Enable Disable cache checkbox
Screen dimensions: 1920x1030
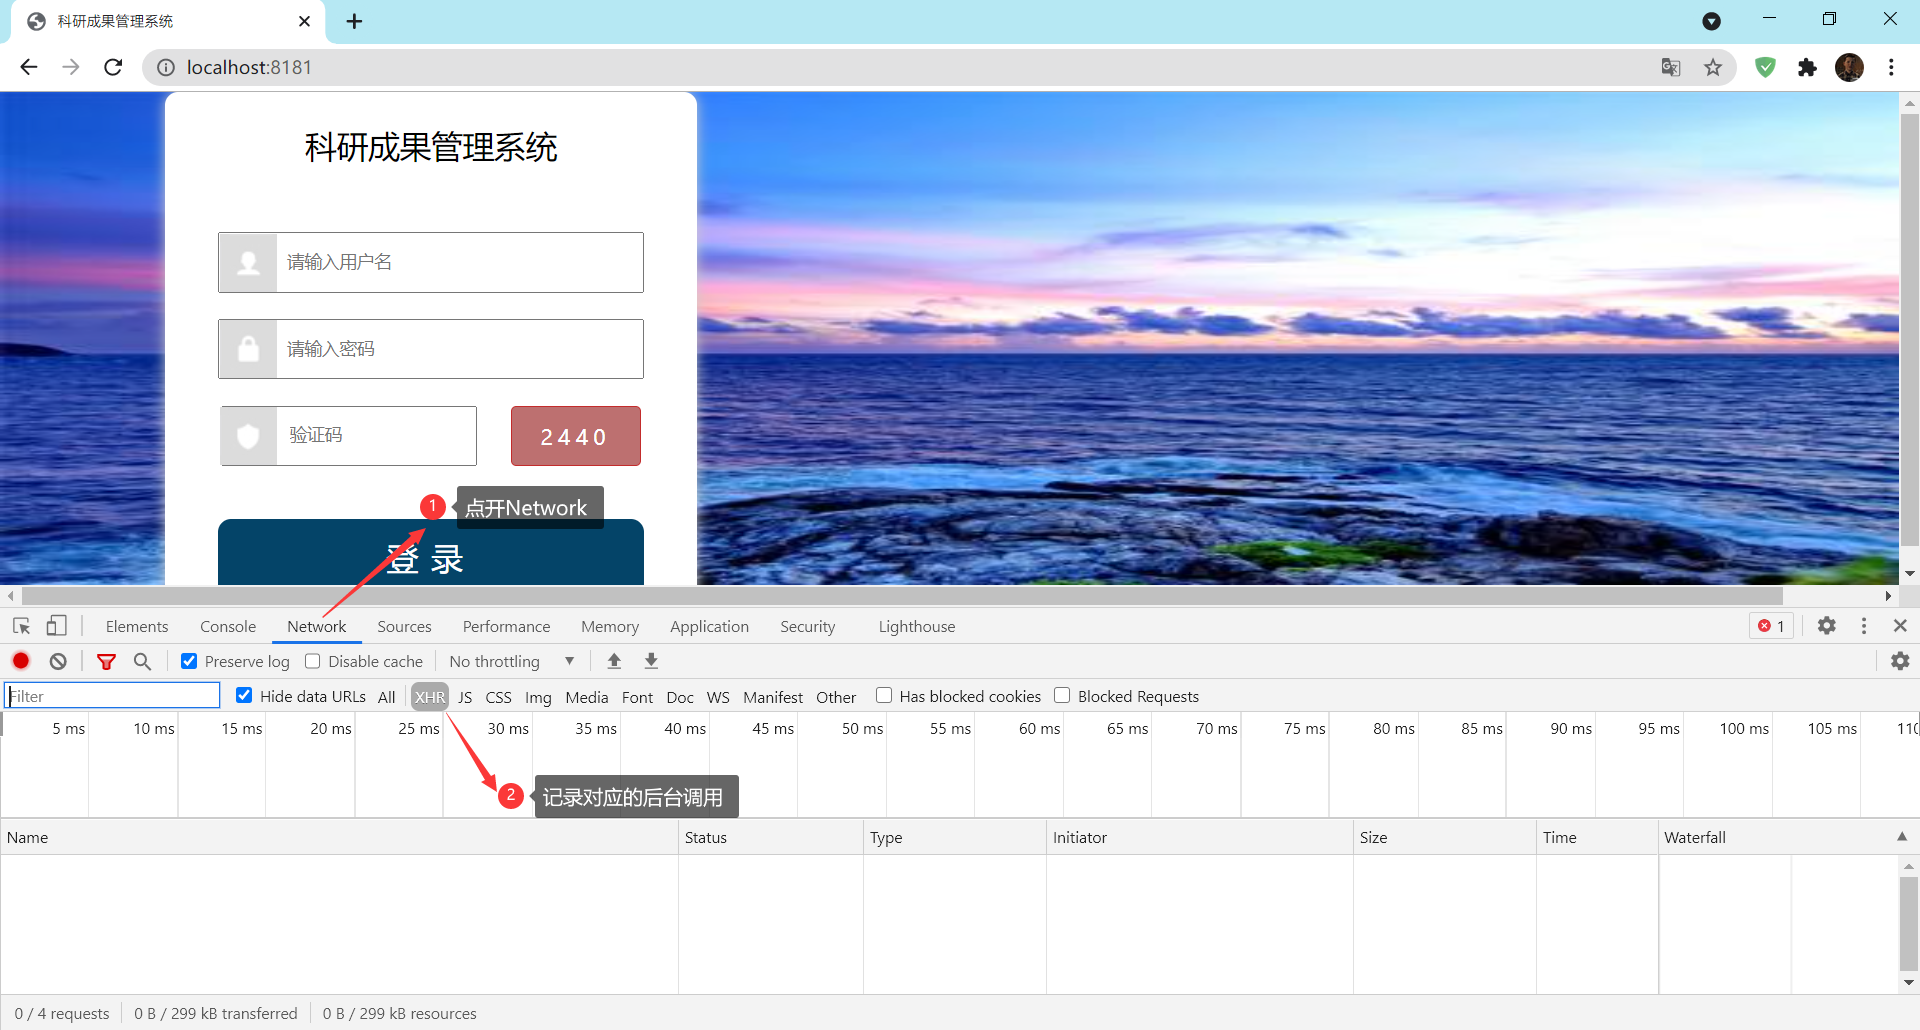[x=313, y=661]
